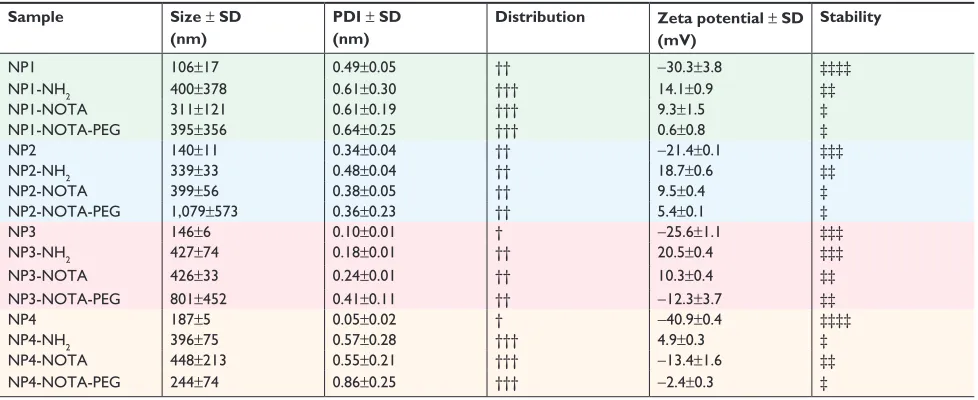Select the Stability column header
This screenshot has height=400, width=978.
(x=850, y=17)
